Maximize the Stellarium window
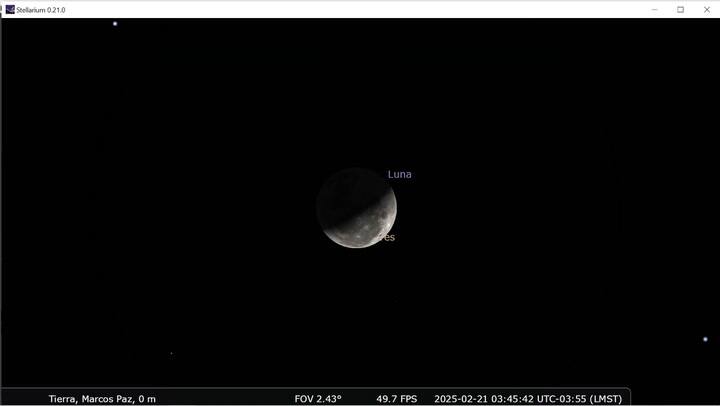 [x=681, y=10]
